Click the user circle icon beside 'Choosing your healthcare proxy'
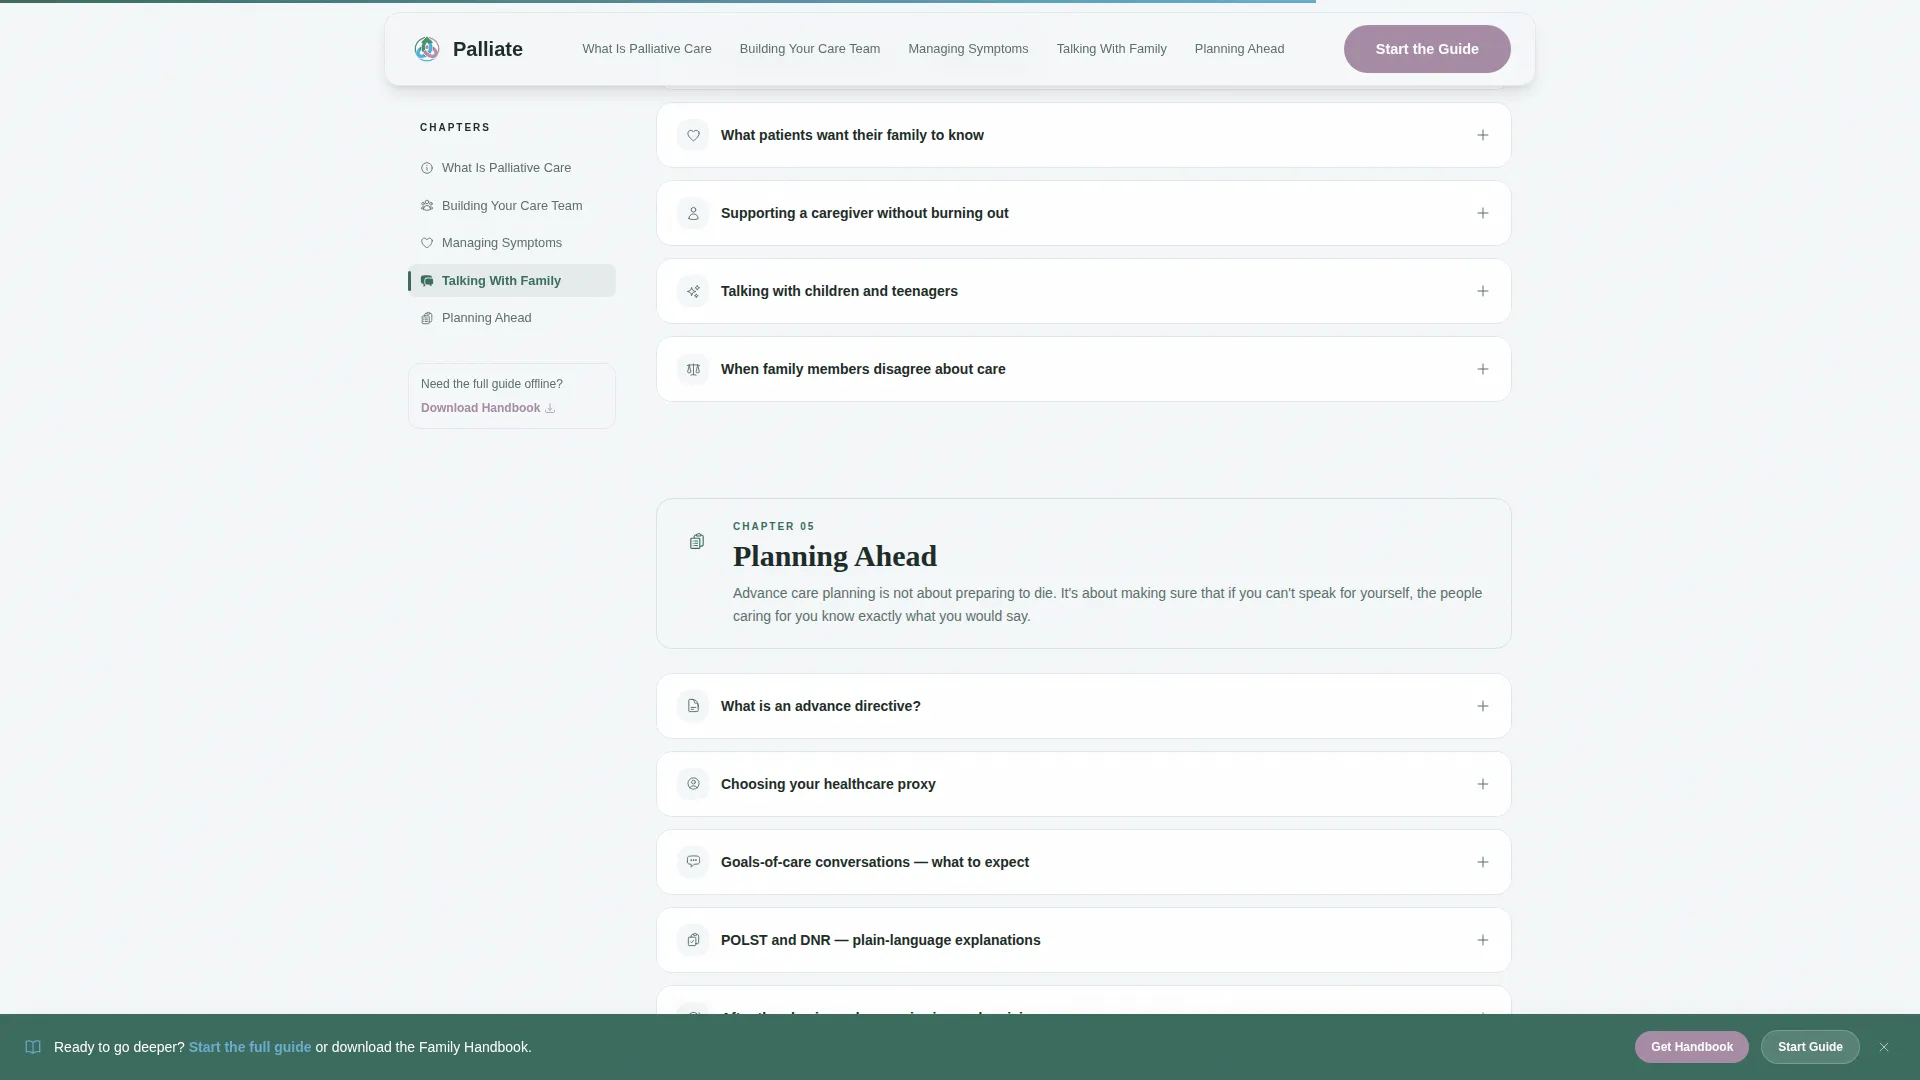This screenshot has width=1920, height=1080. [x=693, y=784]
